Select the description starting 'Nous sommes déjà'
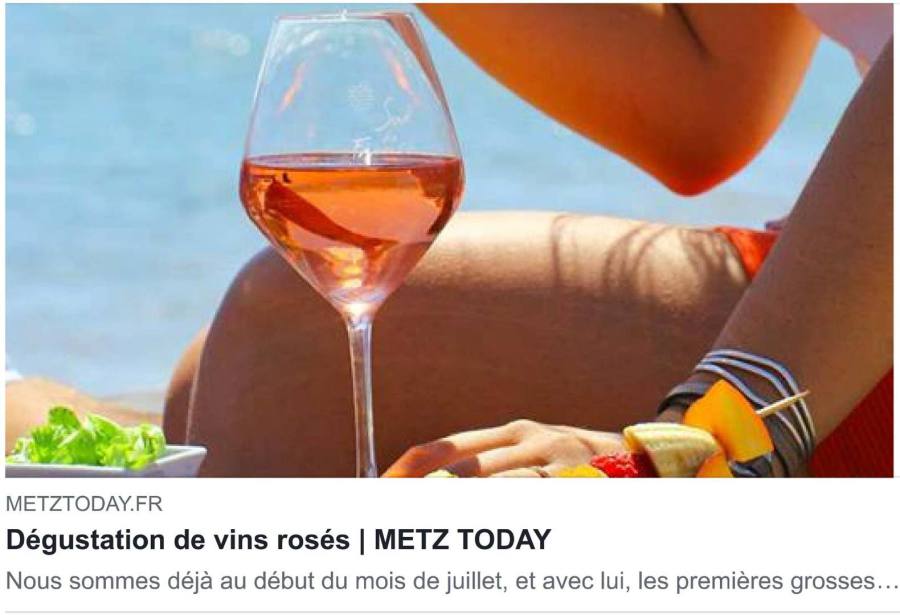The image size is (900, 615). tap(451, 581)
